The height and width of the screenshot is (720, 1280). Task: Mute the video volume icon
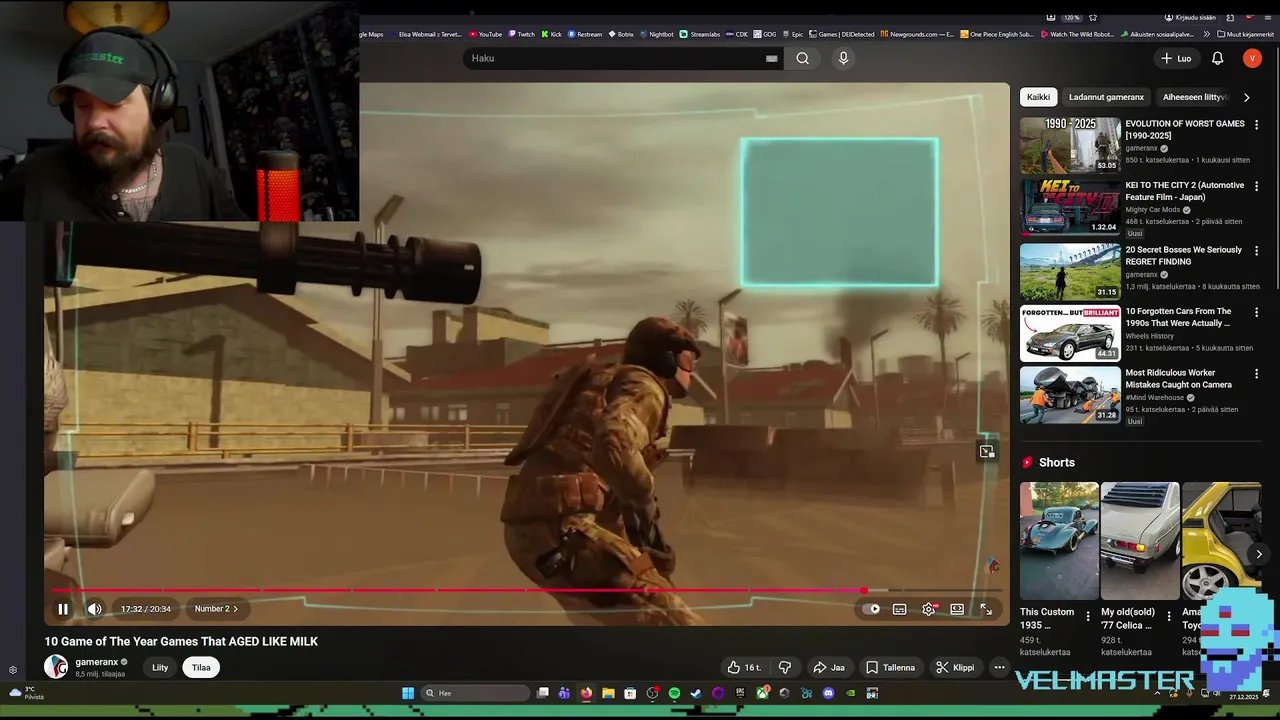click(x=95, y=609)
